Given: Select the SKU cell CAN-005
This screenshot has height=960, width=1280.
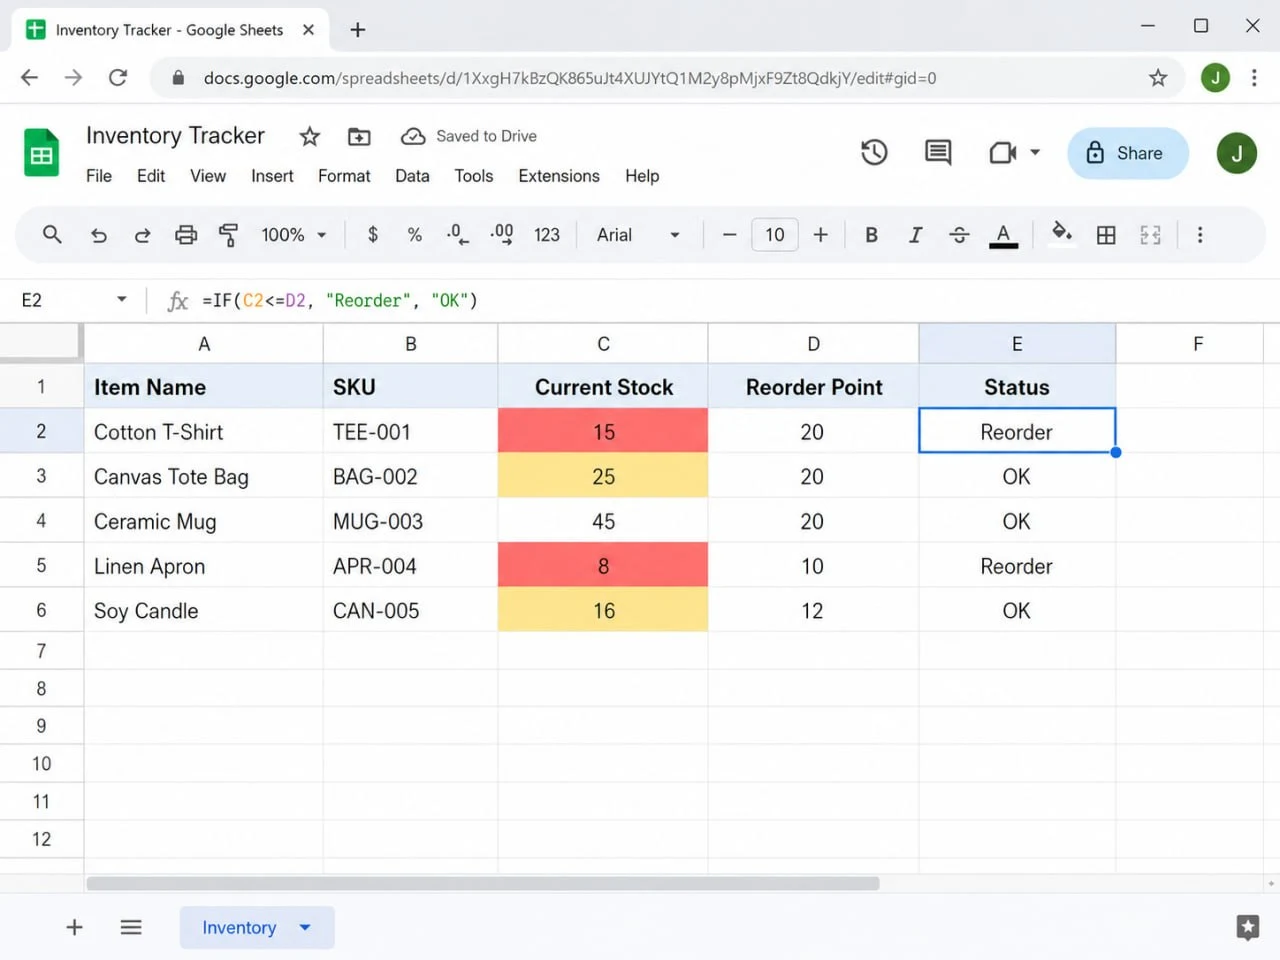Looking at the screenshot, I should click(x=410, y=610).
